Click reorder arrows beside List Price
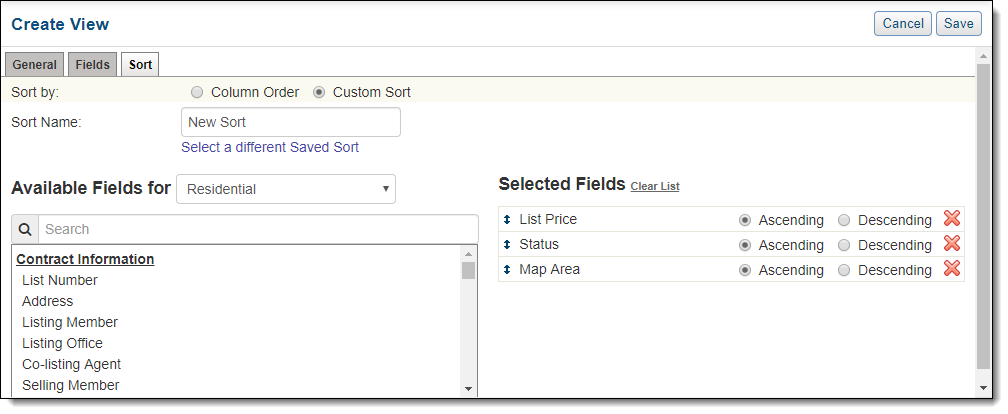Image resolution: width=1008 pixels, height=414 pixels. coord(507,220)
